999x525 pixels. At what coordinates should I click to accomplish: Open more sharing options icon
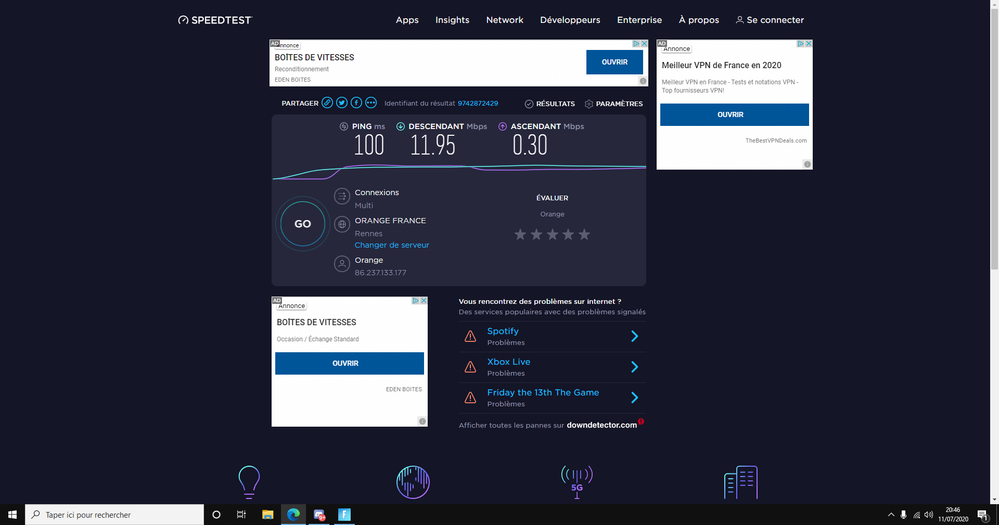point(371,103)
